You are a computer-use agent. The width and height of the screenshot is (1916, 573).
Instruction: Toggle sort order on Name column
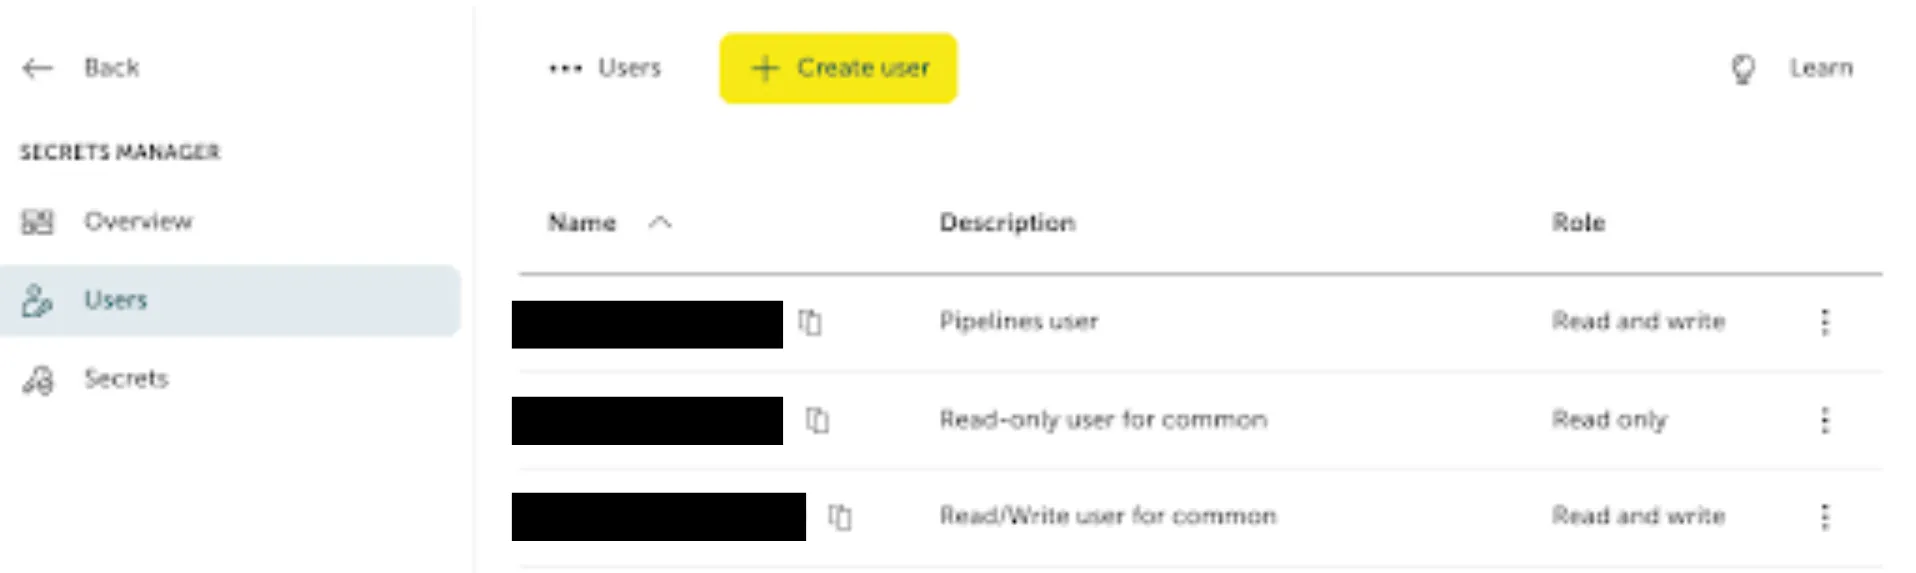click(x=660, y=223)
